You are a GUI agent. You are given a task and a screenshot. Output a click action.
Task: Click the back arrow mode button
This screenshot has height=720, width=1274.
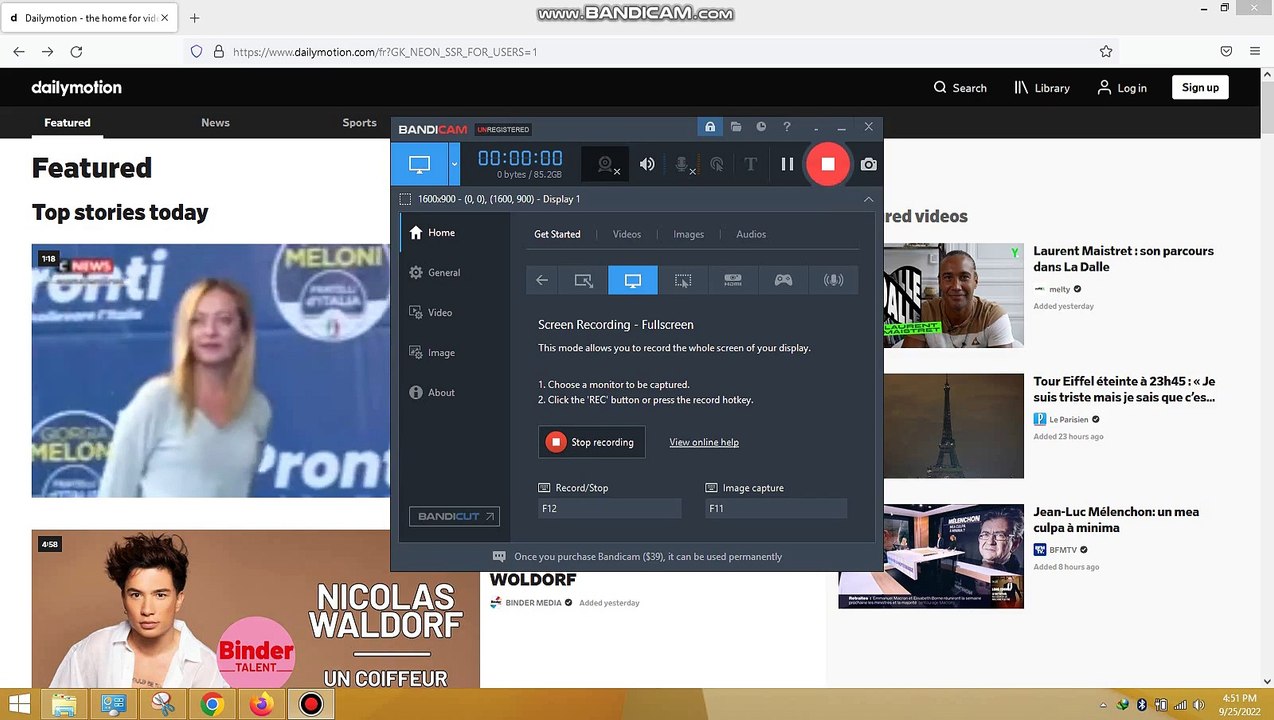tap(542, 280)
